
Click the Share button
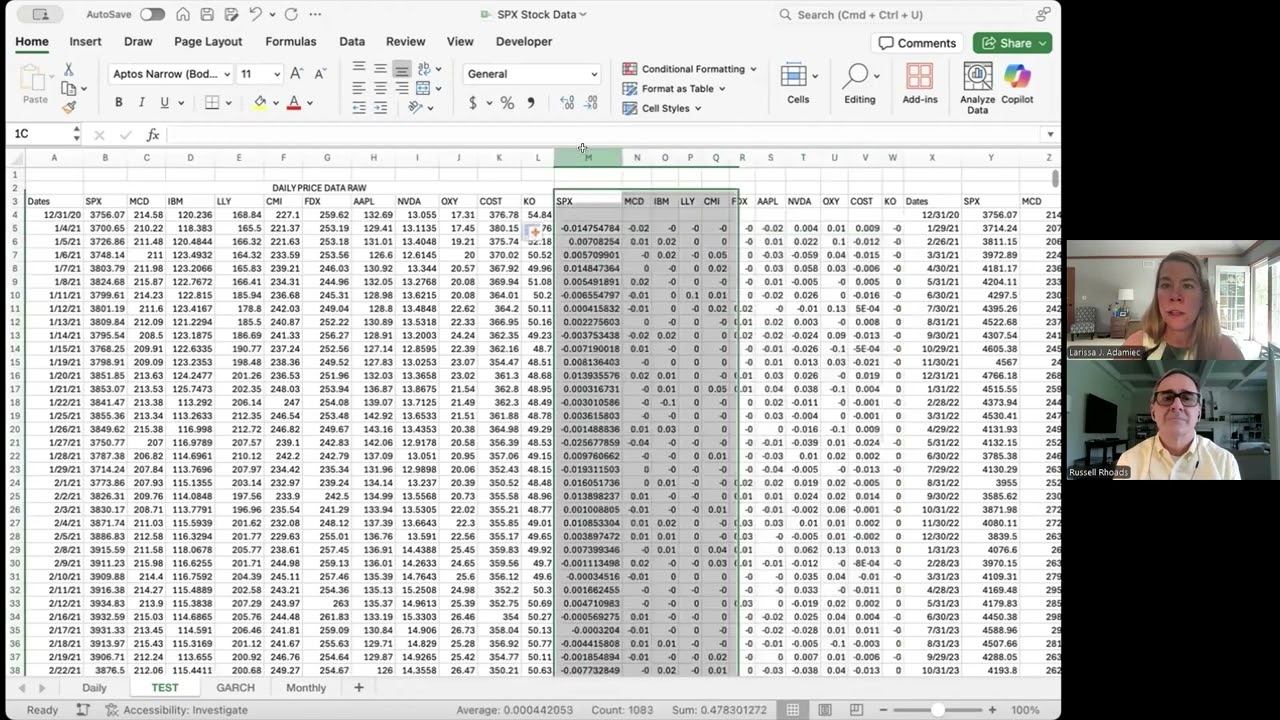coord(1012,43)
